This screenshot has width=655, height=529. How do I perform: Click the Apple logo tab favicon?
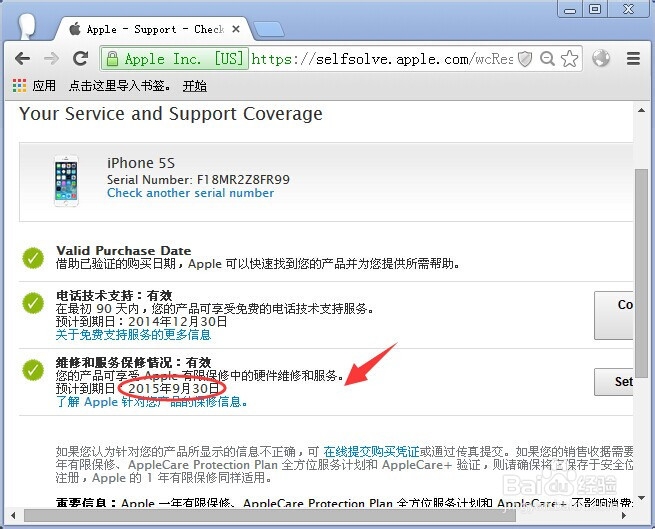click(75, 29)
